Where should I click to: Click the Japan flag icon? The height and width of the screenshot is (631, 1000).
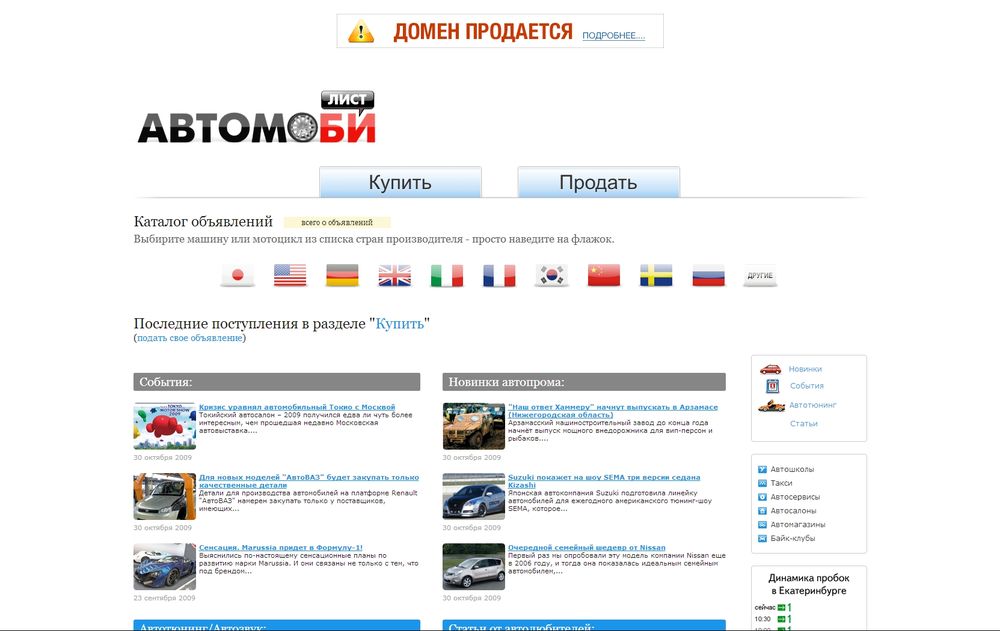pyautogui.click(x=238, y=276)
